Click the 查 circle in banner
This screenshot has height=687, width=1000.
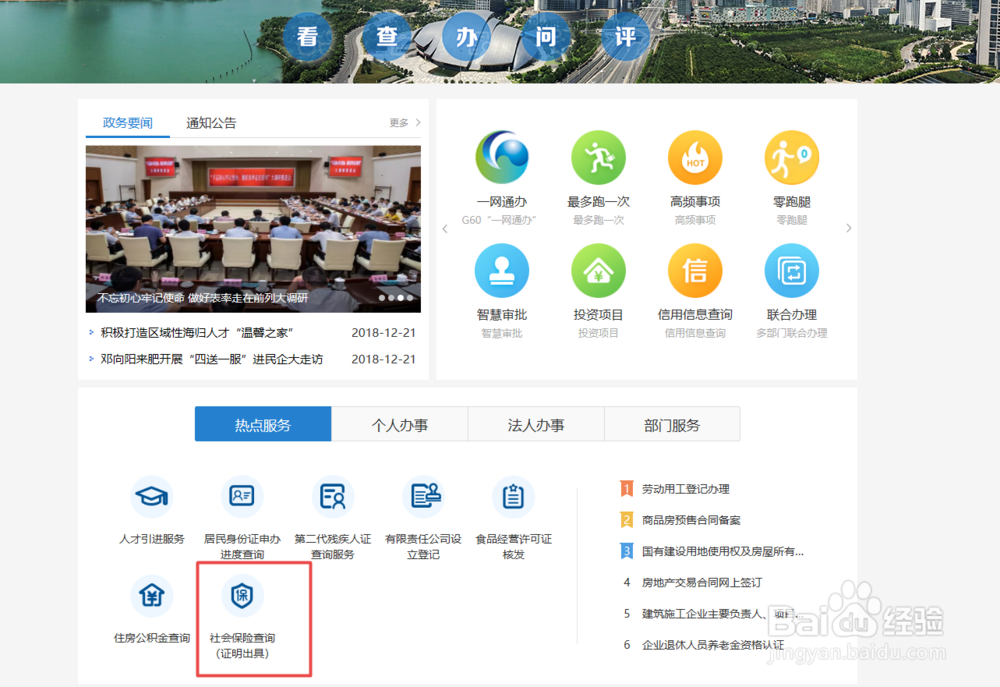click(x=387, y=36)
